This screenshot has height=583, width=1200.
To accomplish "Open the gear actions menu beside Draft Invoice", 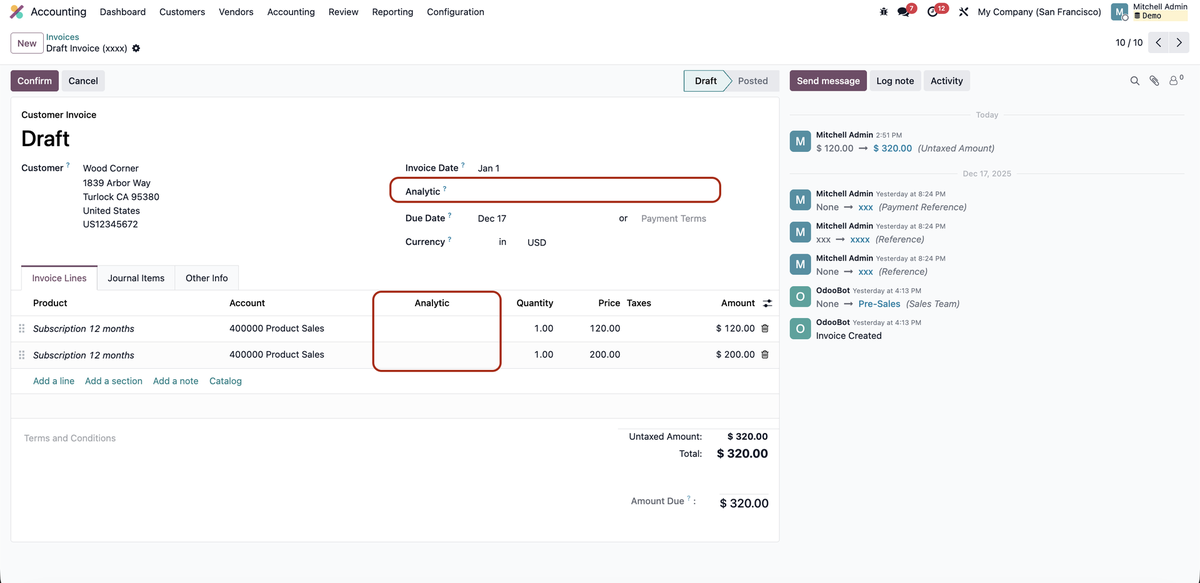I will pyautogui.click(x=135, y=47).
